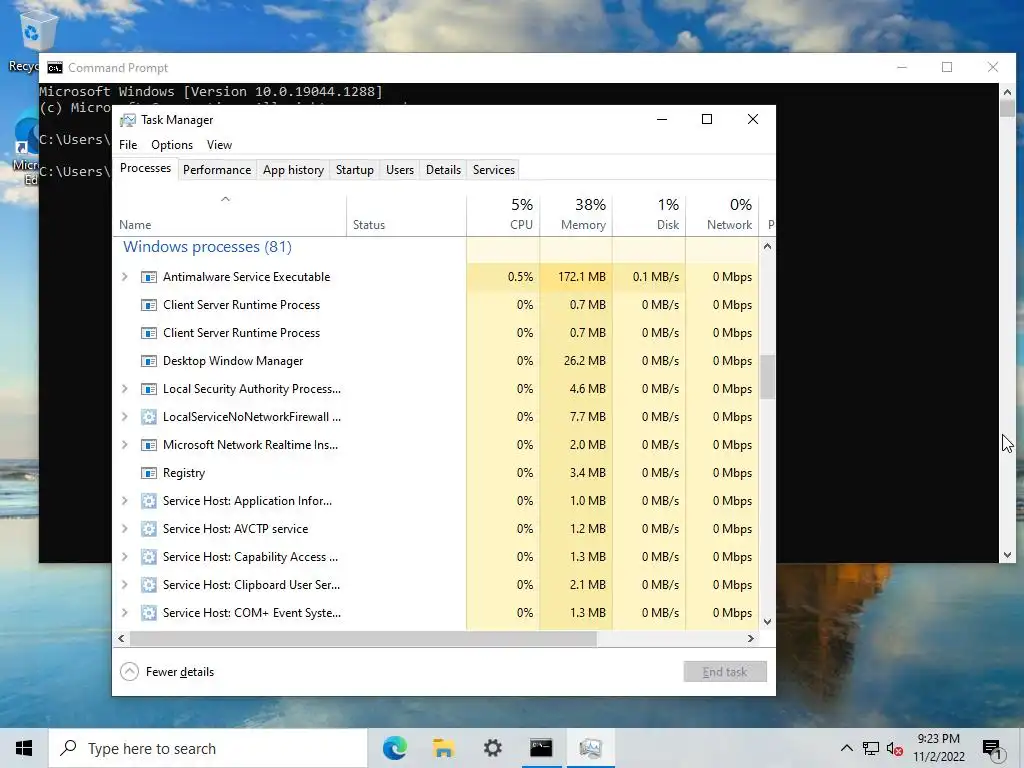Expand Service Host: AVCTP service
Screen dimensions: 1024x768
(x=125, y=529)
